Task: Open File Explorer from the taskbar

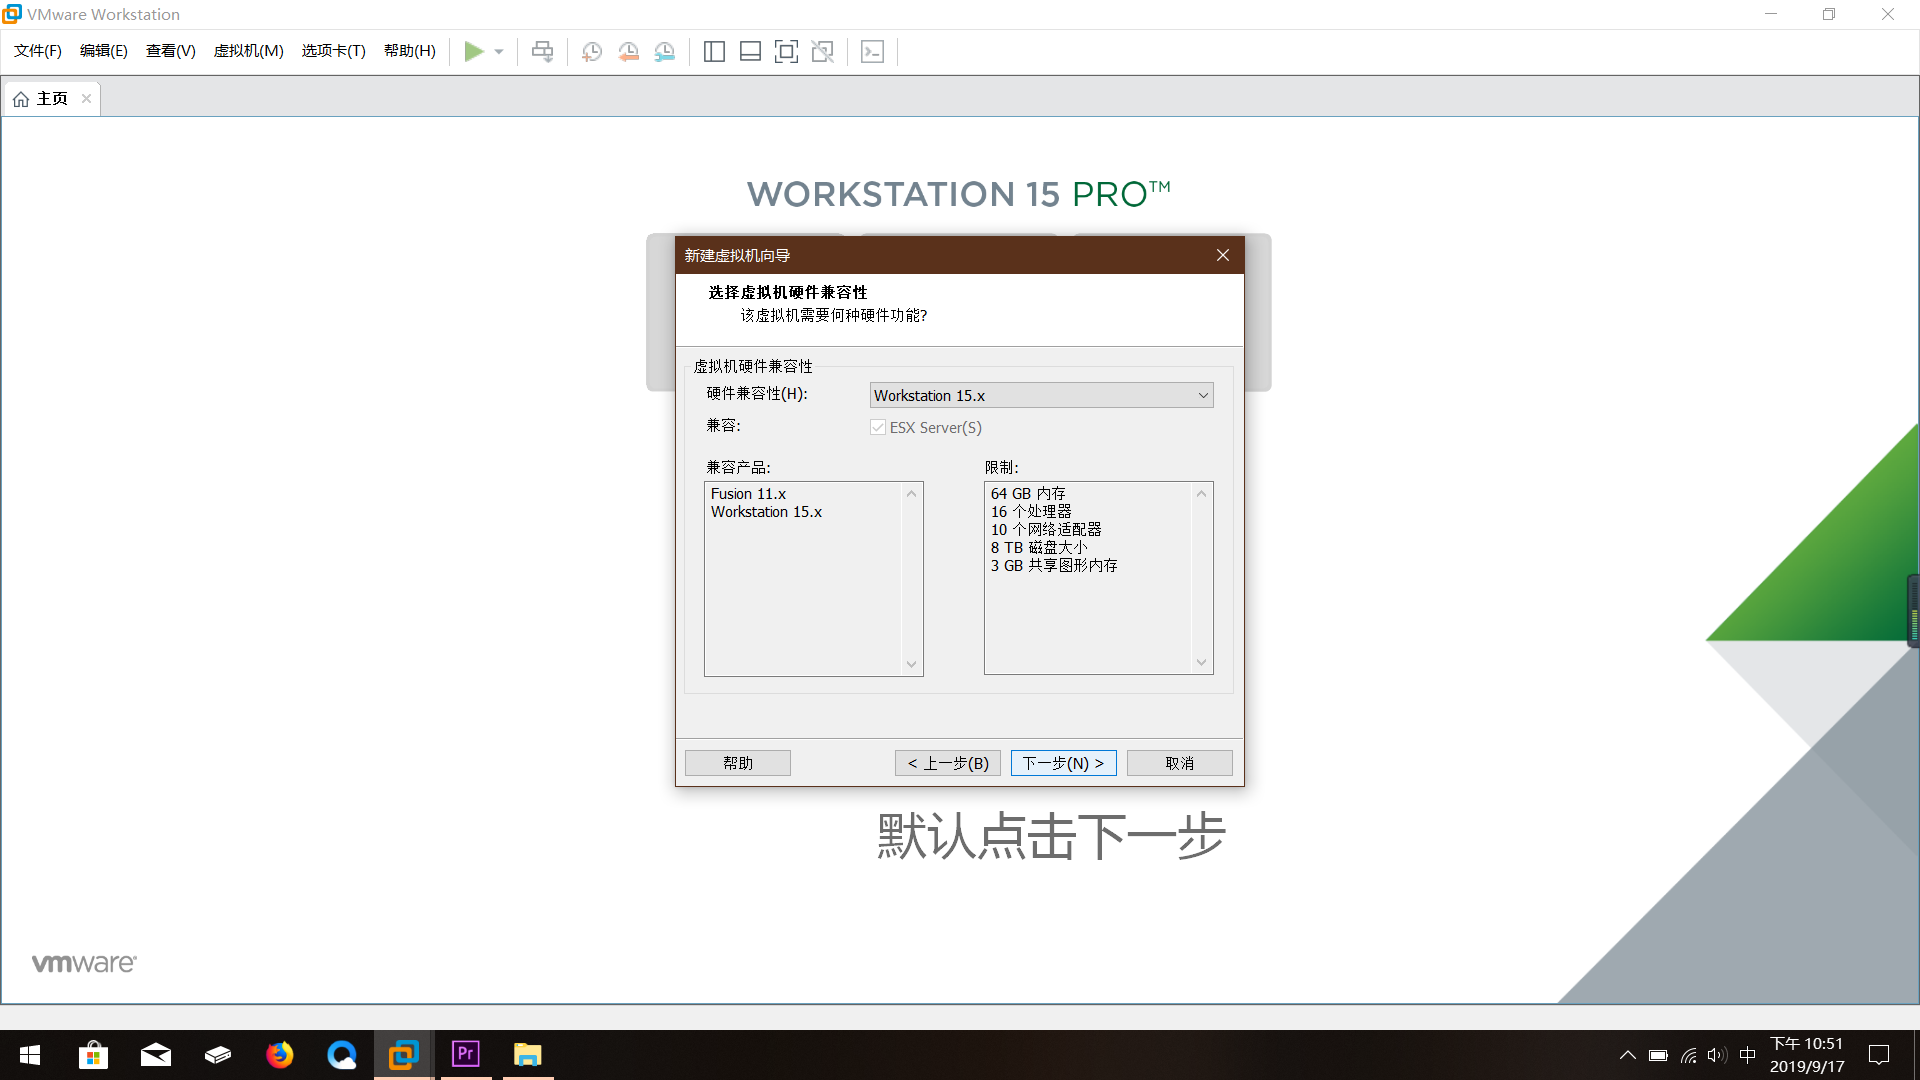Action: pos(528,1055)
